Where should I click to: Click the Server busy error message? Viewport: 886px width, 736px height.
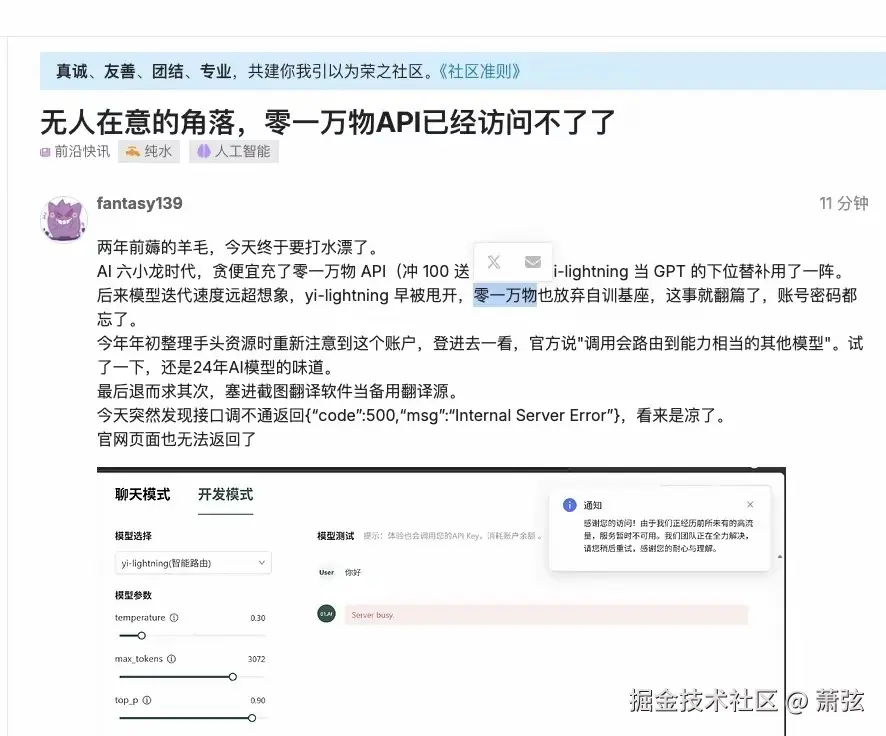click(546, 615)
